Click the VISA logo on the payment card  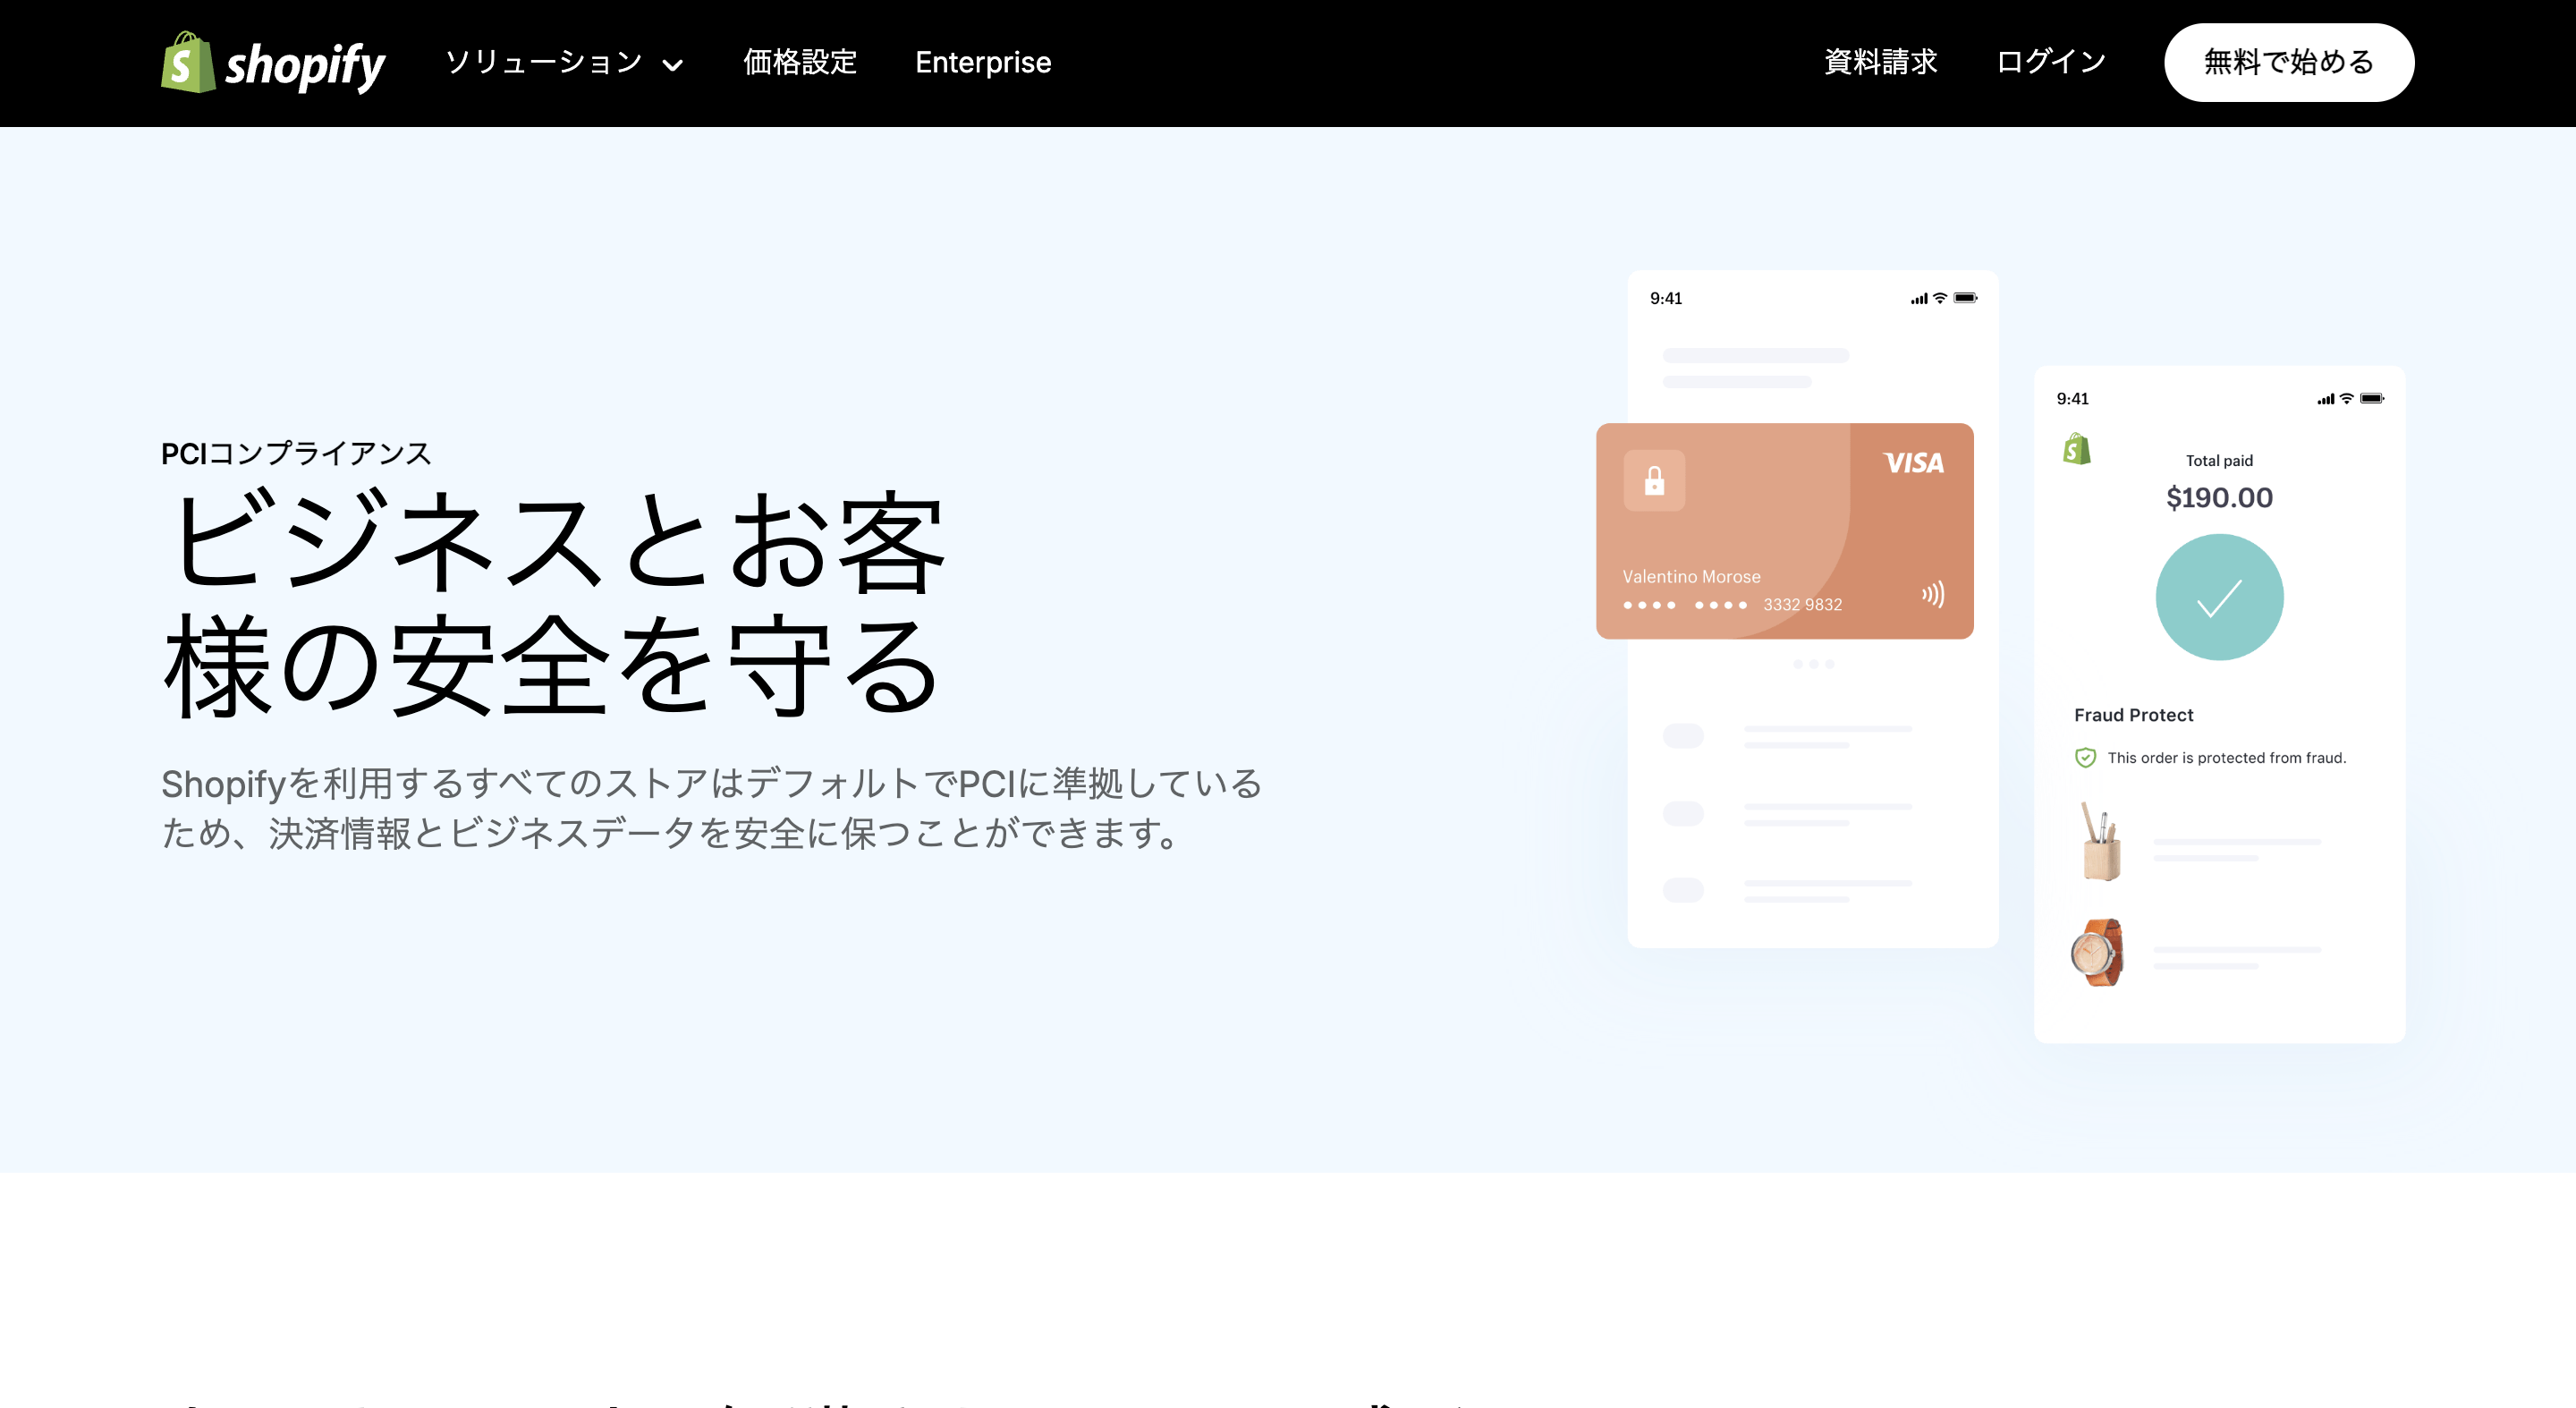click(x=1913, y=463)
